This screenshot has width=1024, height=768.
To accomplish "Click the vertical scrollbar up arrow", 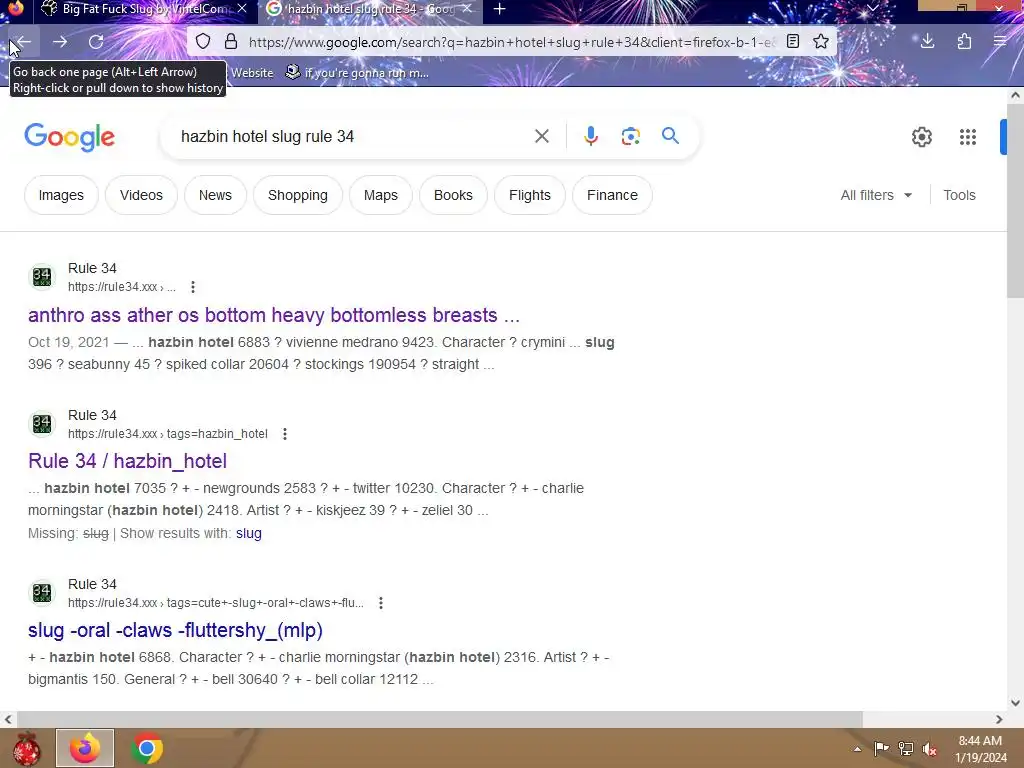I will (x=1015, y=95).
